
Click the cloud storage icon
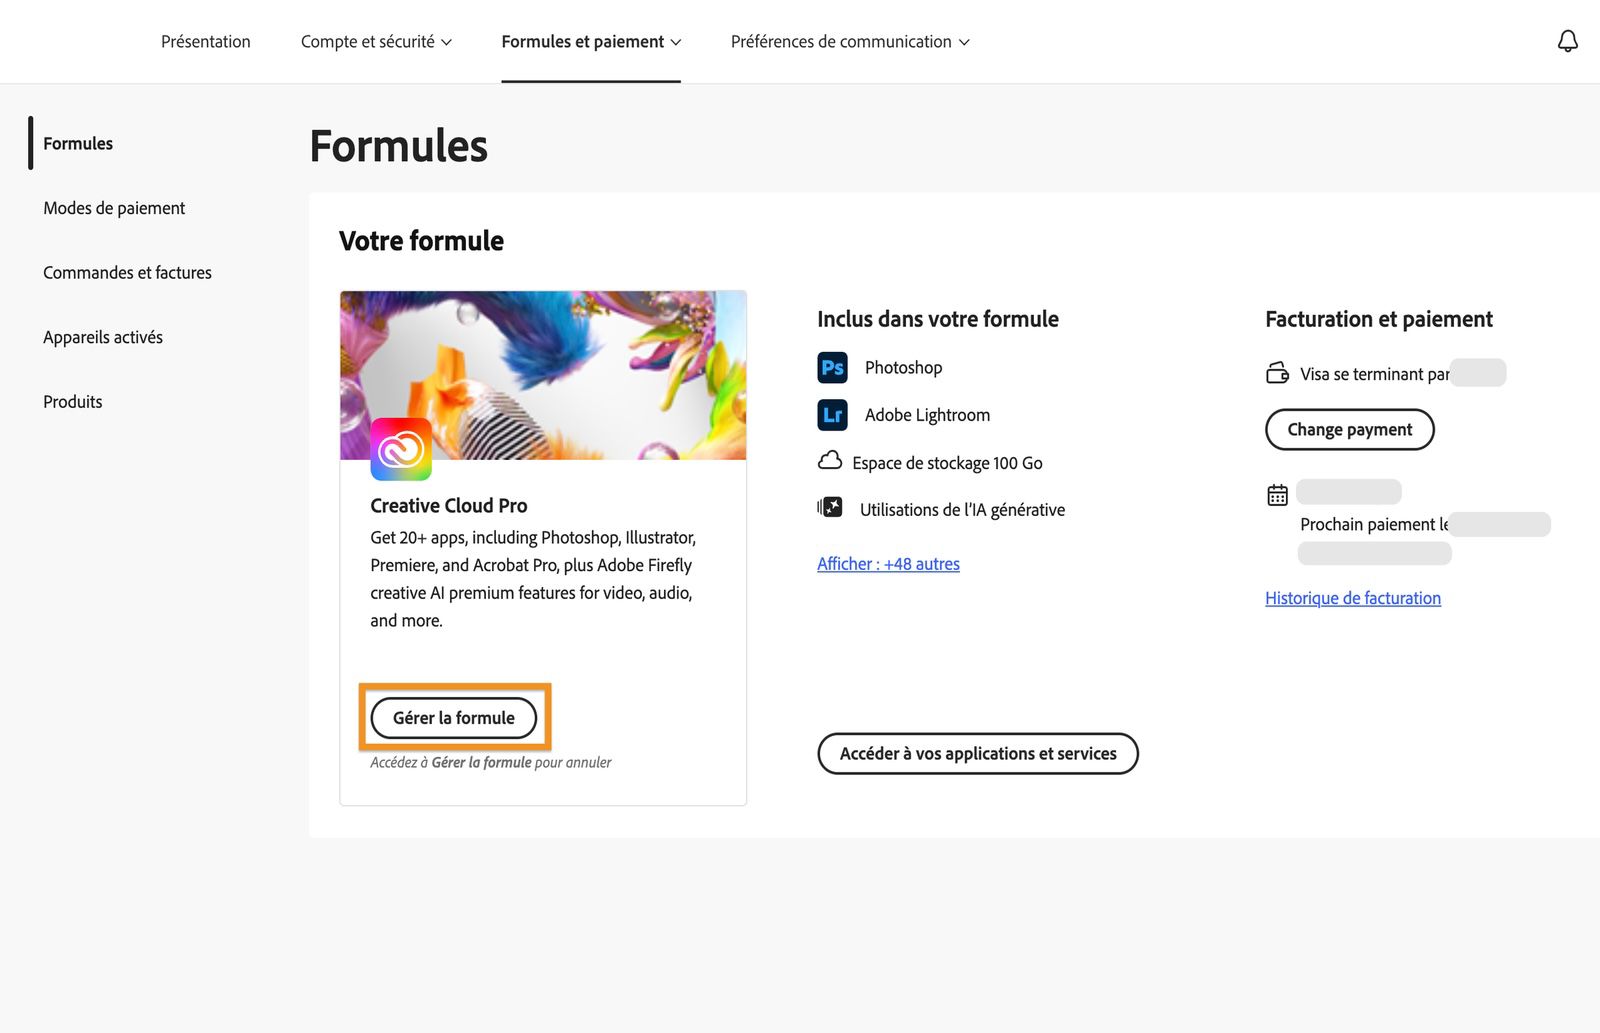pyautogui.click(x=830, y=461)
